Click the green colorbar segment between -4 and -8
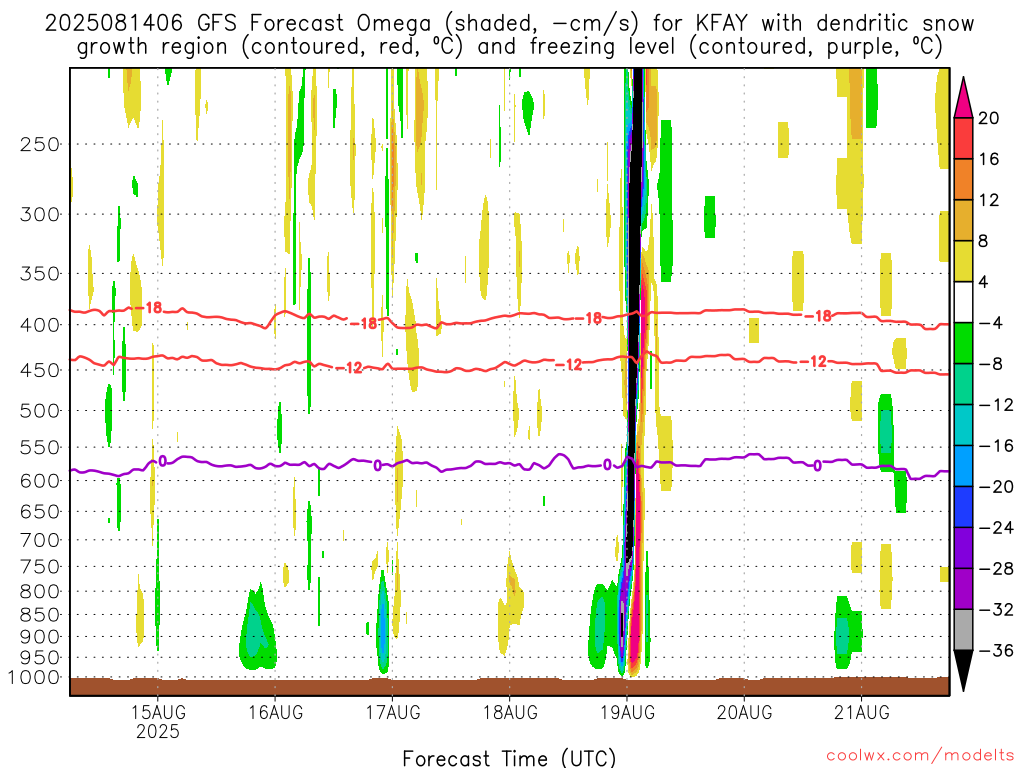This screenshot has width=1024, height=768. point(963,343)
